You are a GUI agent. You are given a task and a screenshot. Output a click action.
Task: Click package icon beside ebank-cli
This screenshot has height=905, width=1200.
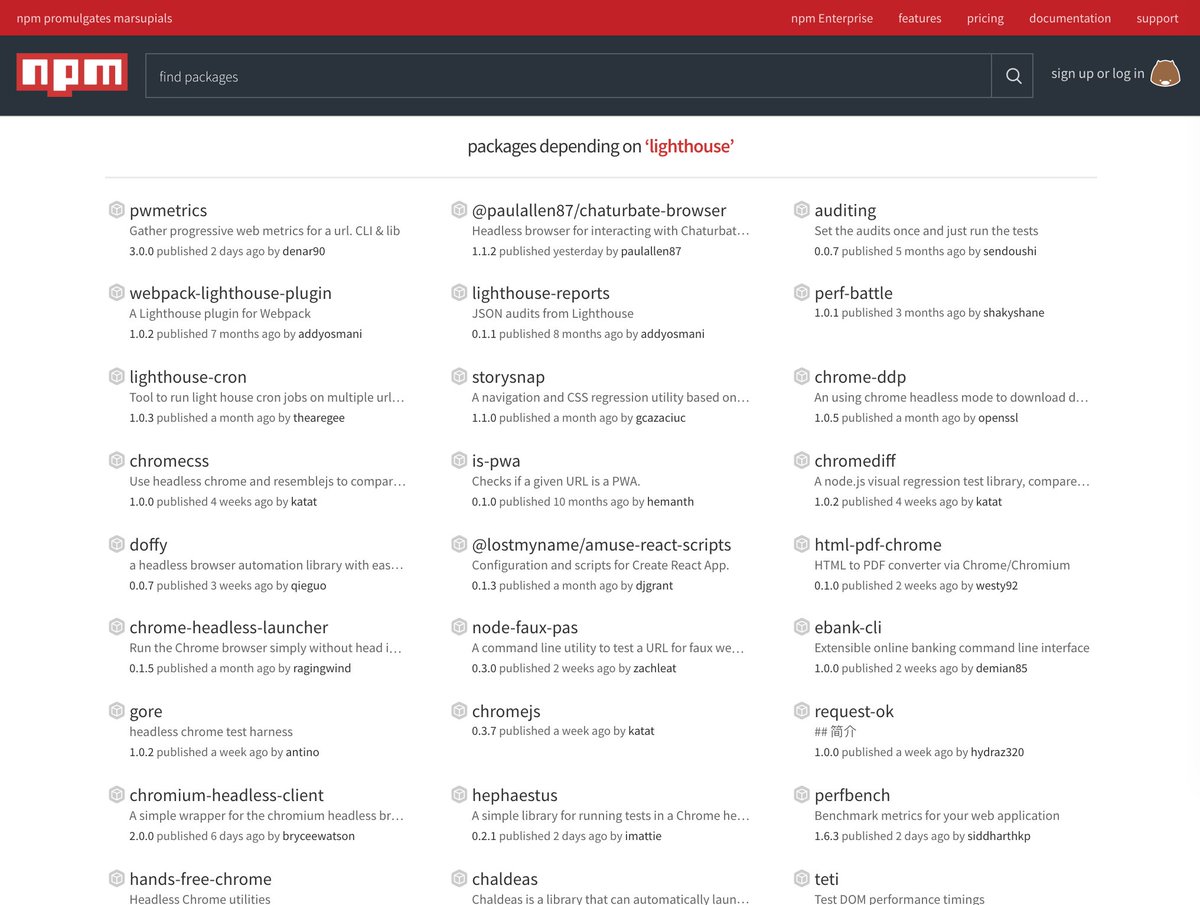point(801,627)
